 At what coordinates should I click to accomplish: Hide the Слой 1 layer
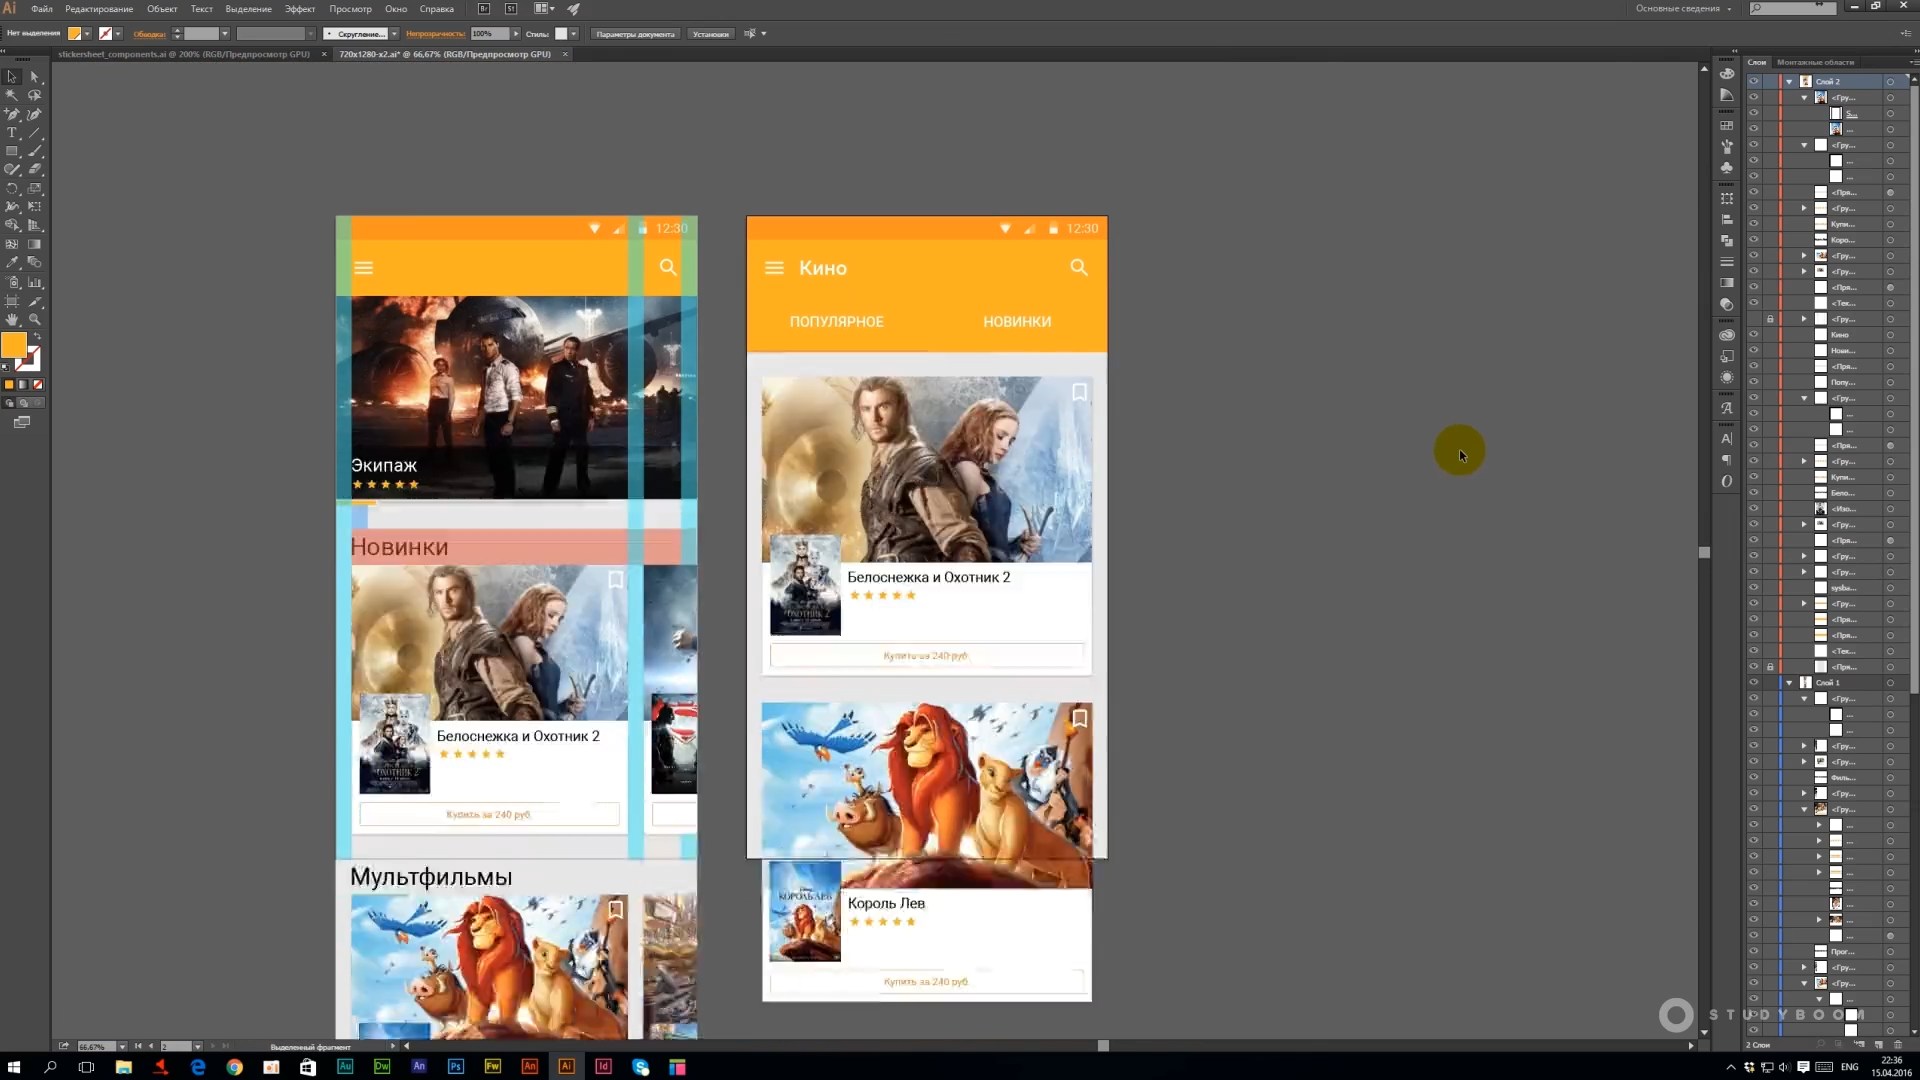click(1754, 683)
